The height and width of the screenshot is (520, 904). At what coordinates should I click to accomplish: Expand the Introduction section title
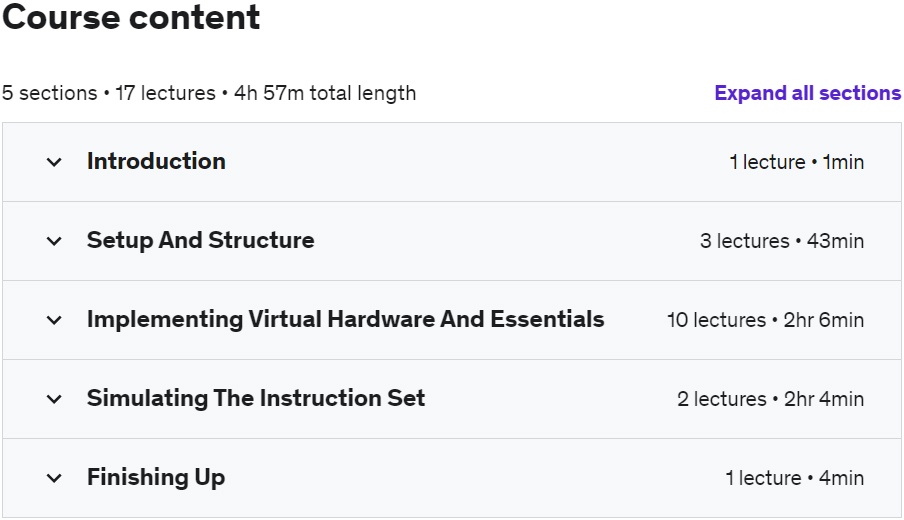click(156, 161)
